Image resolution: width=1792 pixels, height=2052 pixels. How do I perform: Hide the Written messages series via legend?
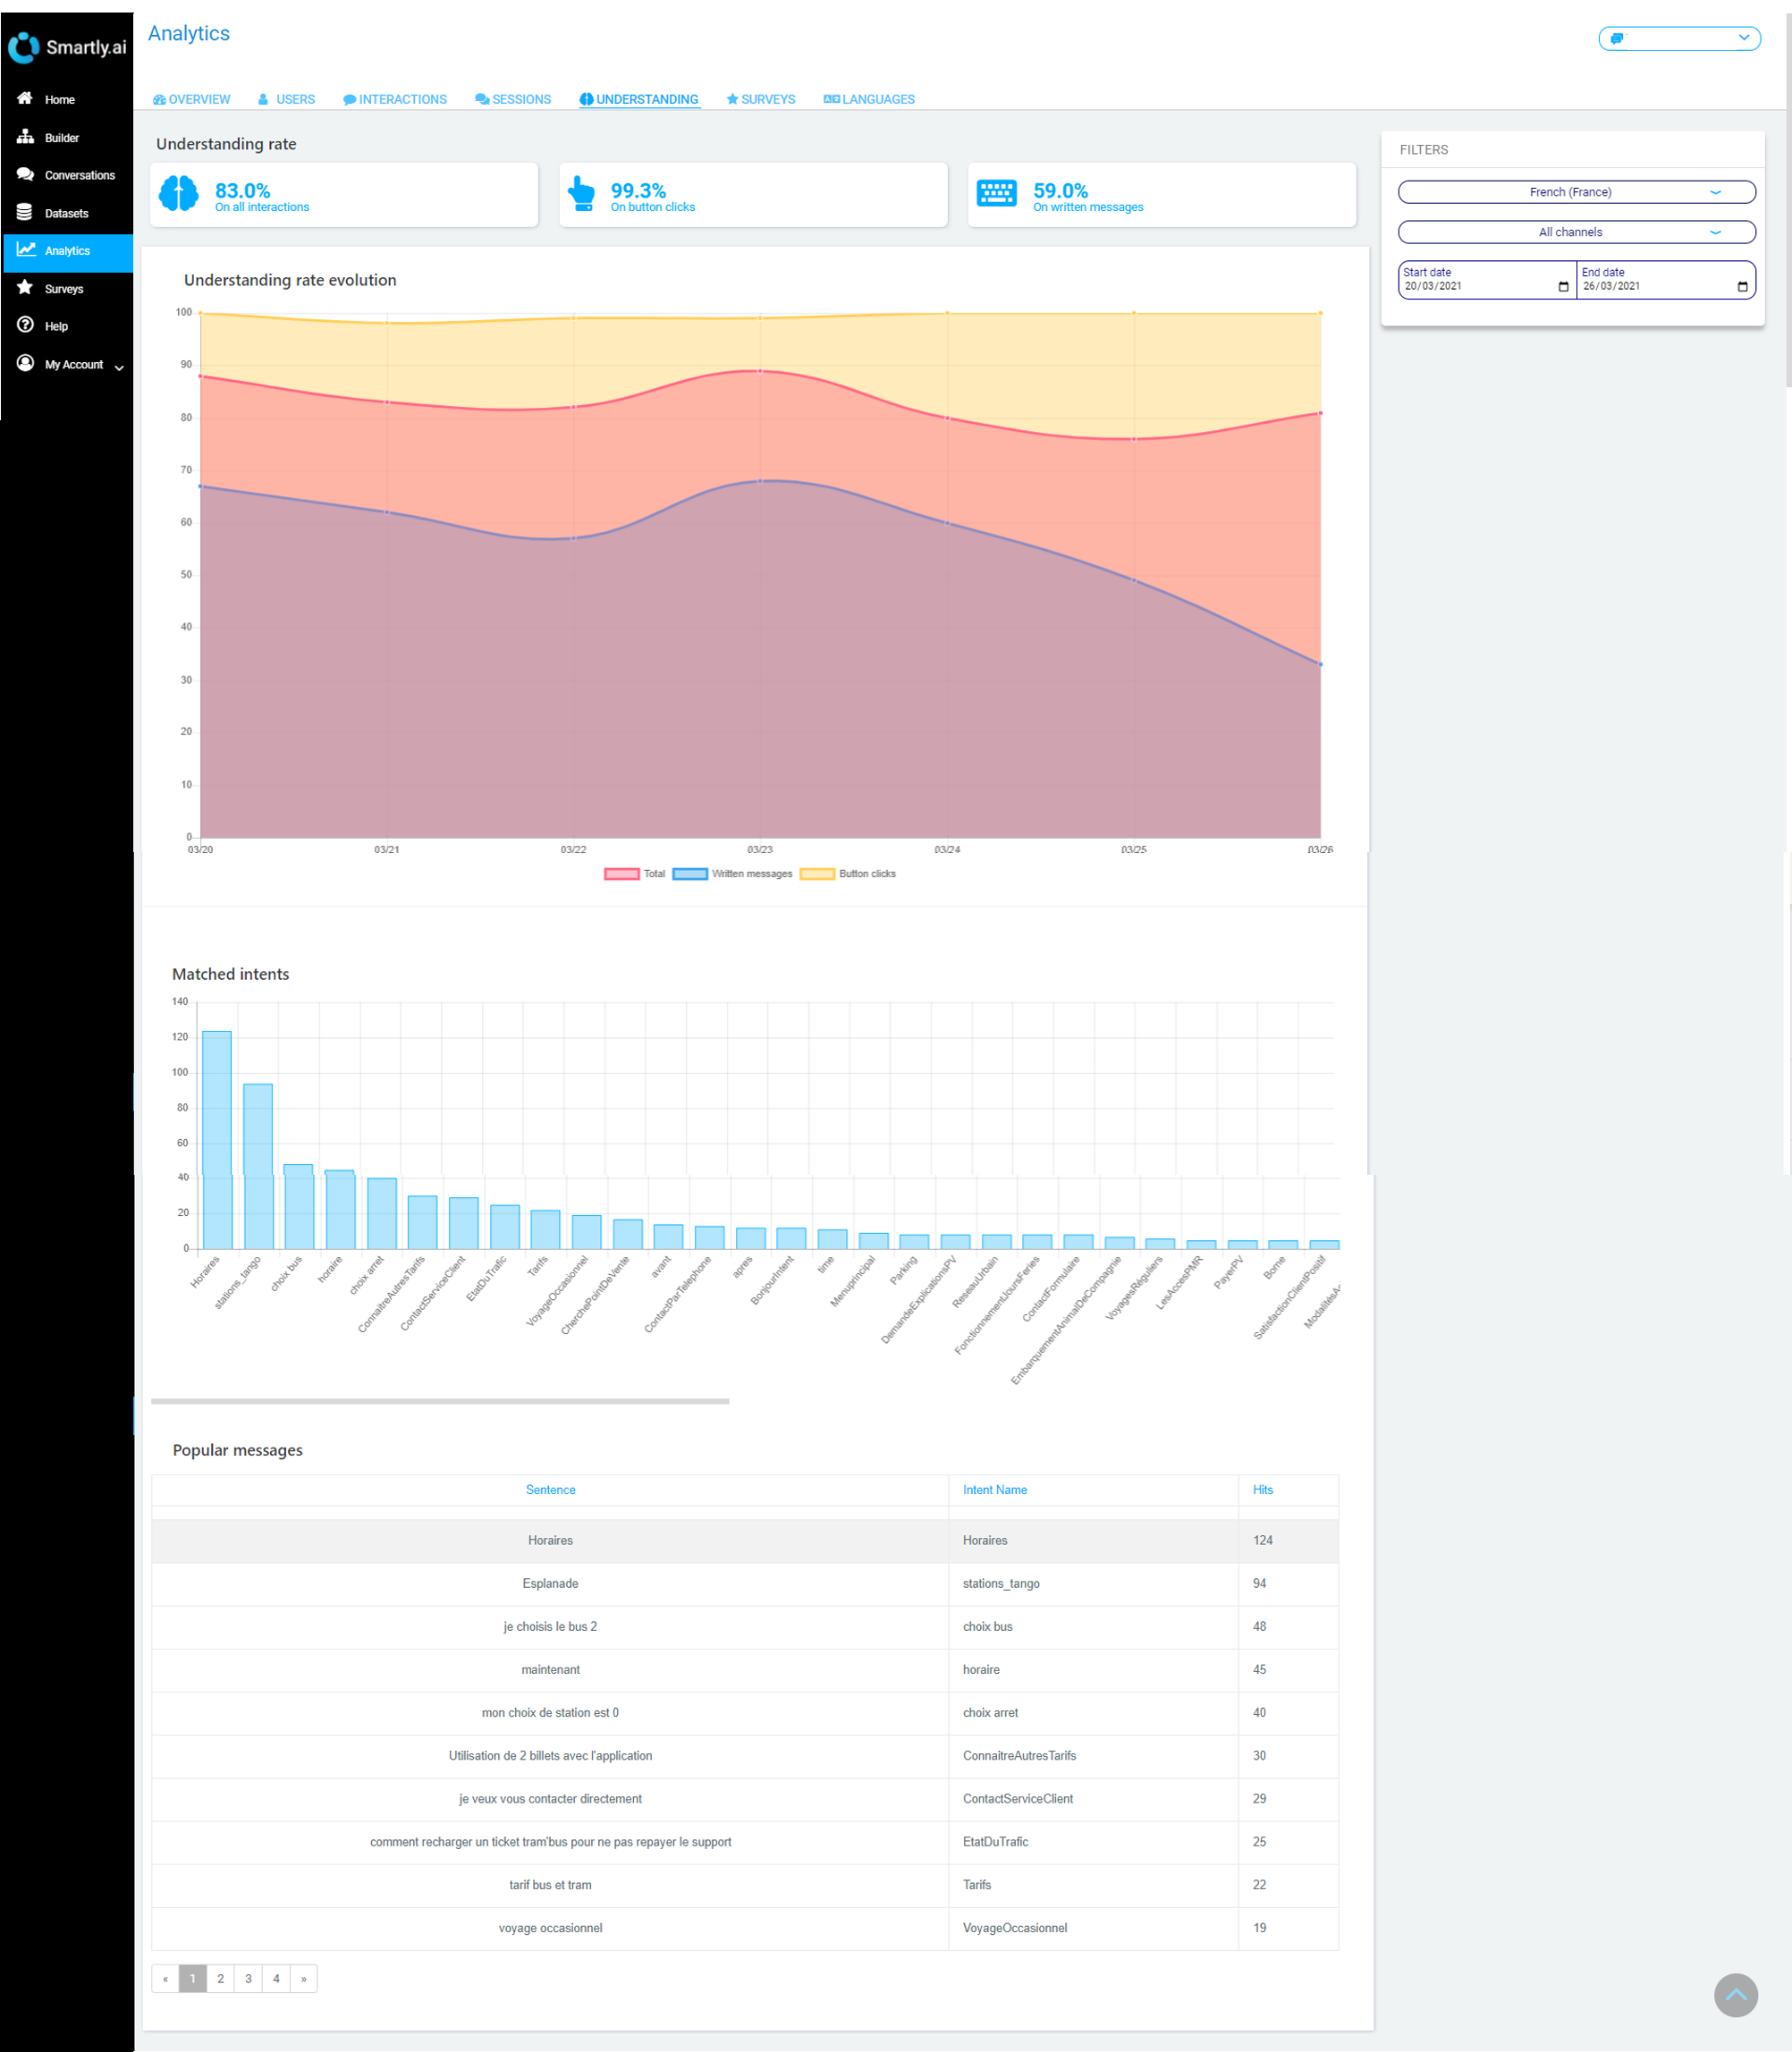coord(733,873)
